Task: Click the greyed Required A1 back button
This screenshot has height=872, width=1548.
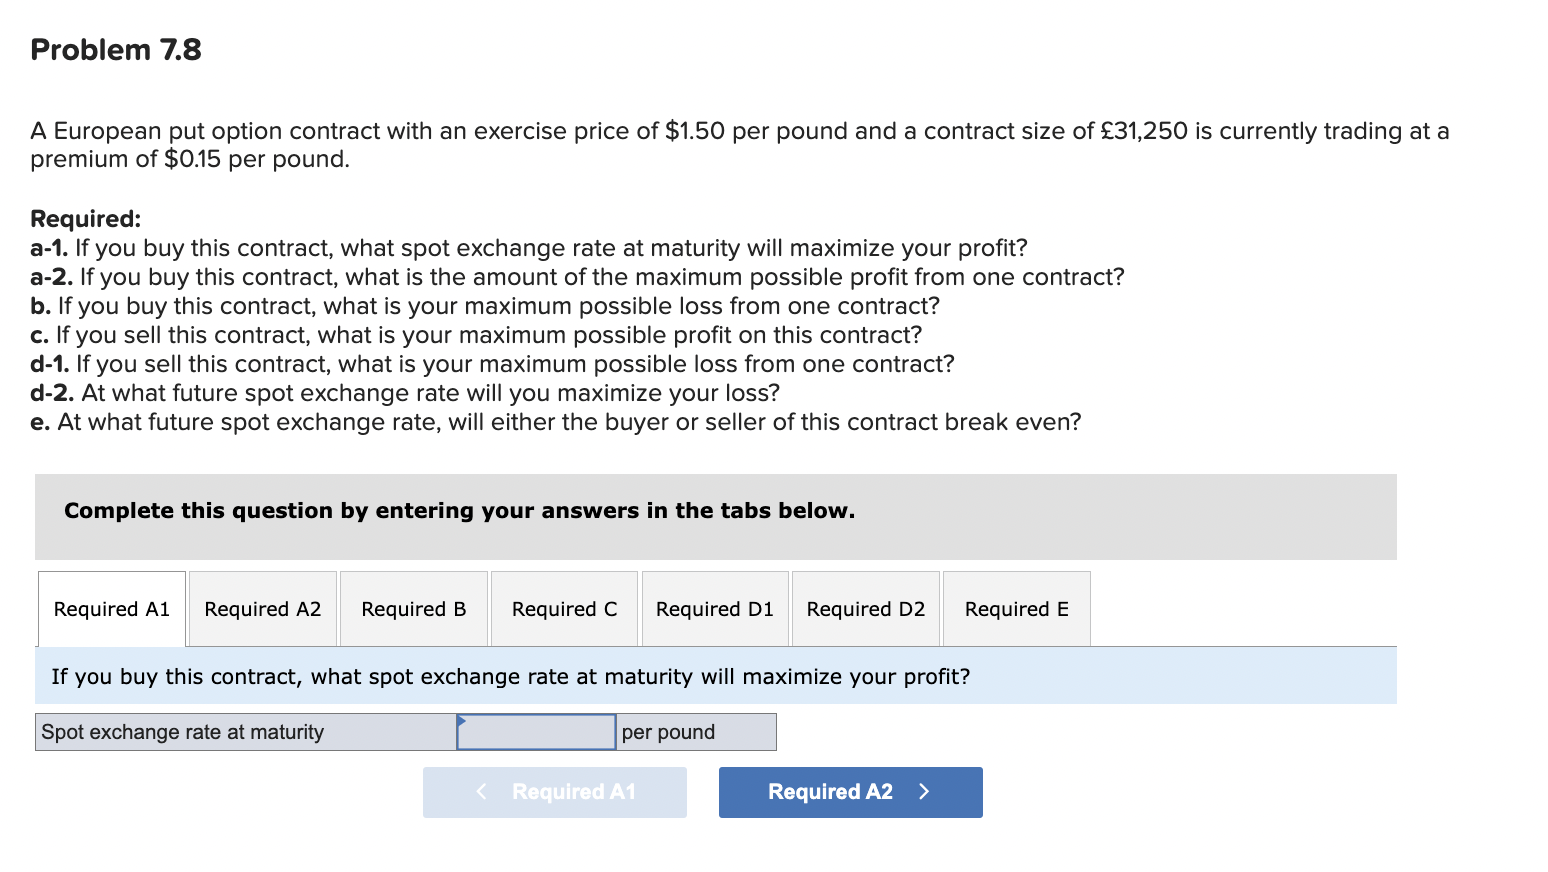Action: pyautogui.click(x=555, y=791)
